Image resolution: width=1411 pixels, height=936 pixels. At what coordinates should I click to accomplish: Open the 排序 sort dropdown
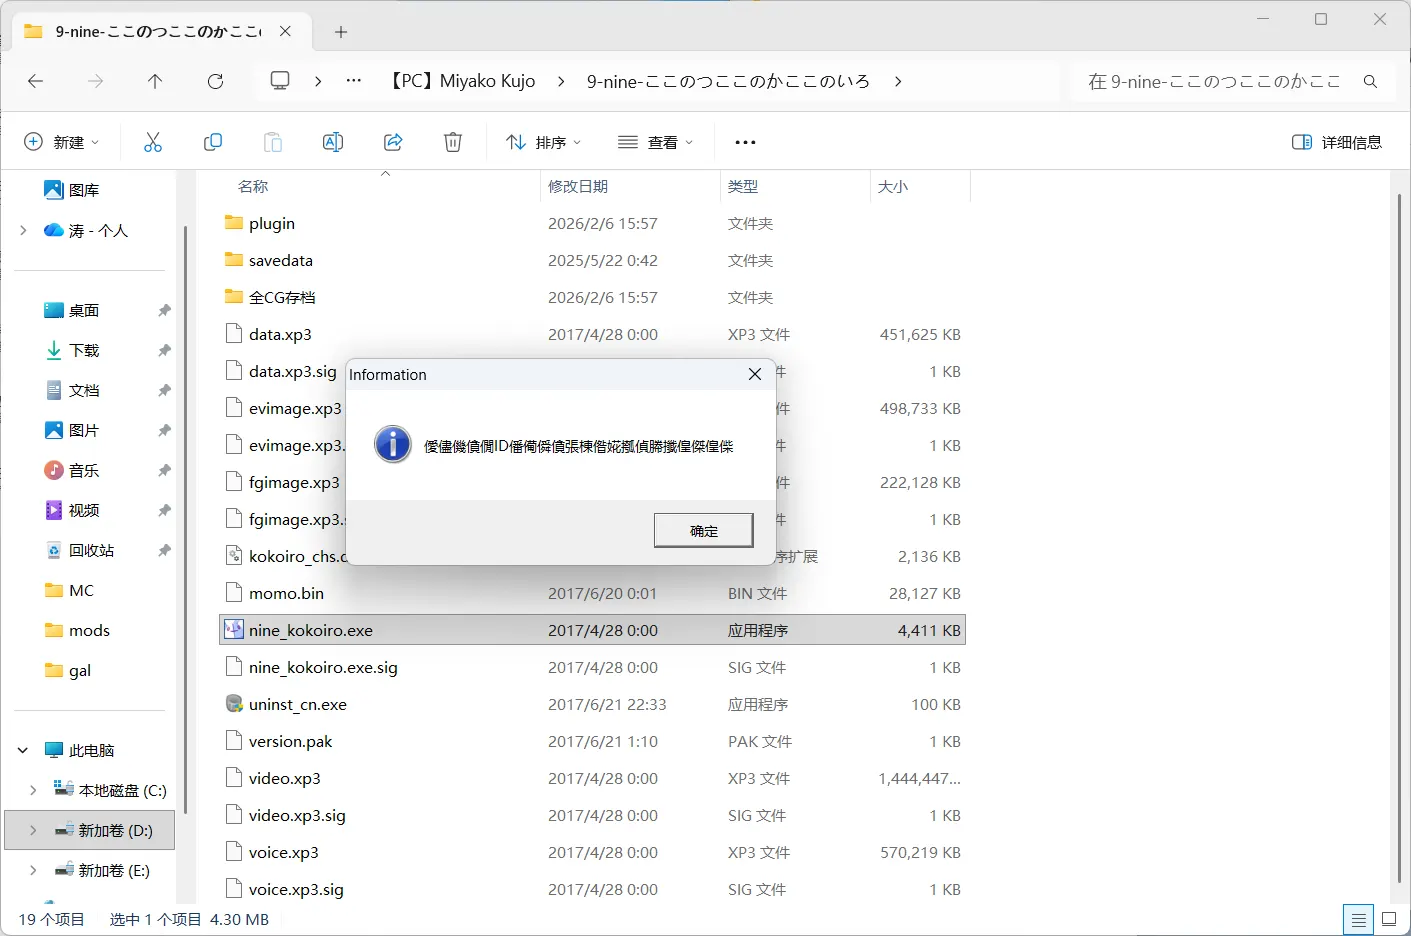[544, 142]
